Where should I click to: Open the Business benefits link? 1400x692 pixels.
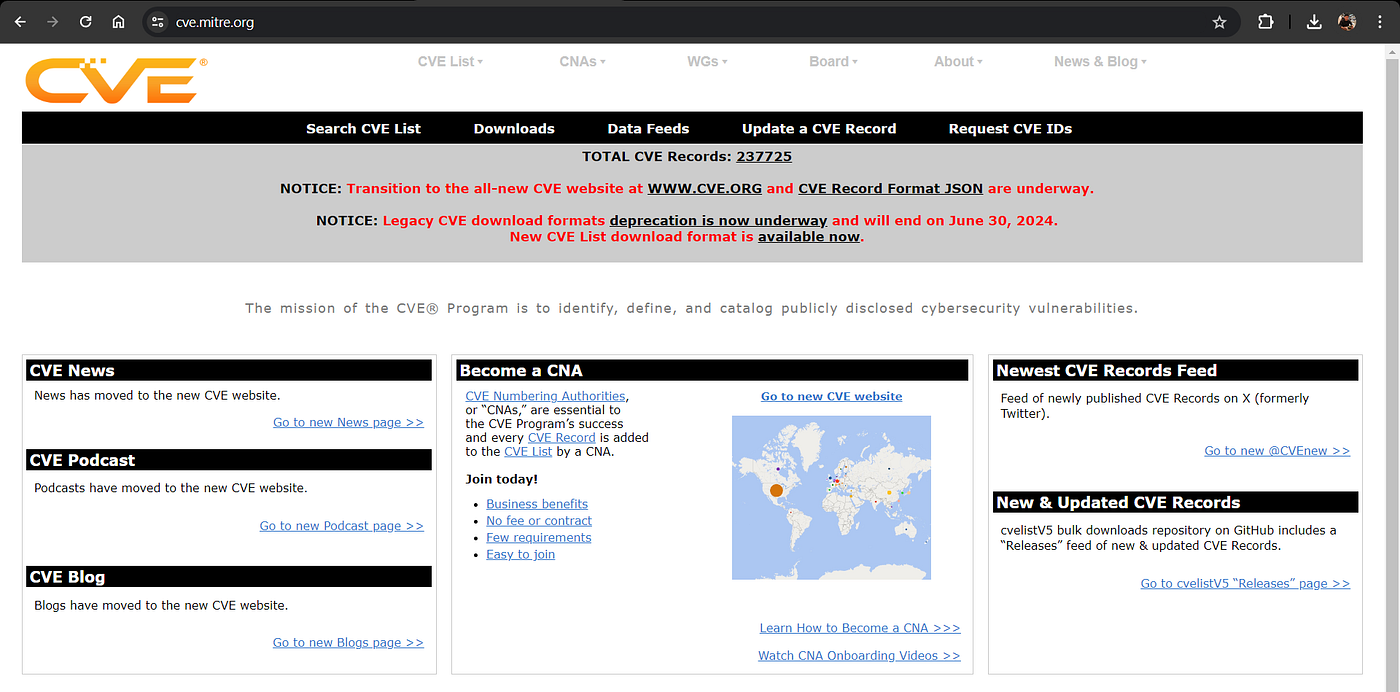click(537, 504)
